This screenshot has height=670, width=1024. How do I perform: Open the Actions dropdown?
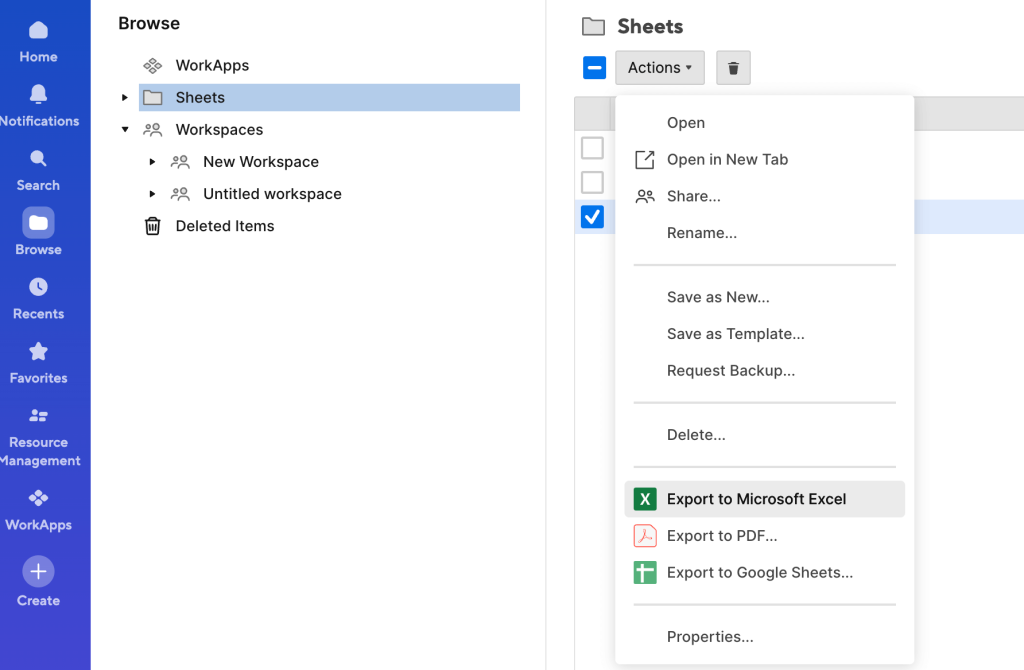(659, 67)
